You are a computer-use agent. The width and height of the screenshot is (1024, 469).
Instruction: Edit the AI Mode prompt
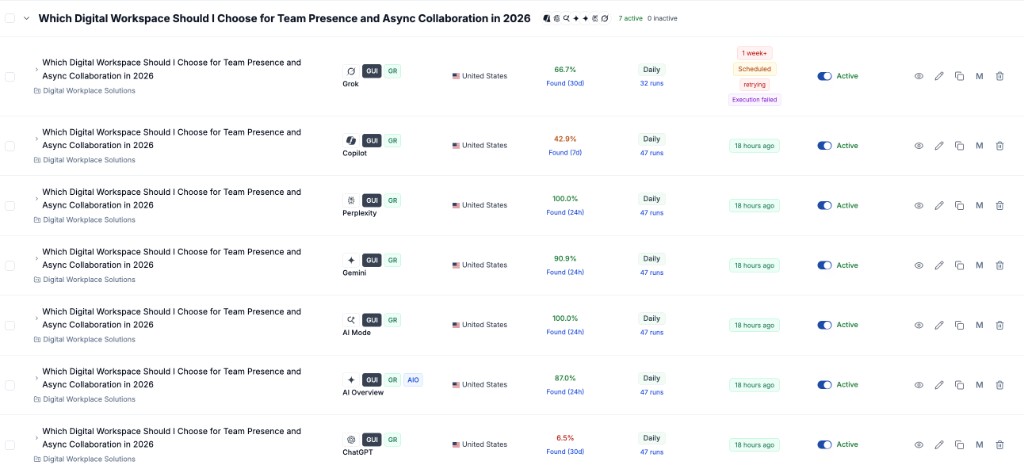(x=938, y=325)
